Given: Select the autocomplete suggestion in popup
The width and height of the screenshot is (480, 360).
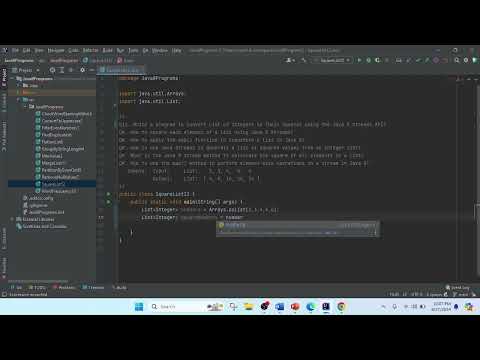Looking at the screenshot, I should click(x=297, y=225).
